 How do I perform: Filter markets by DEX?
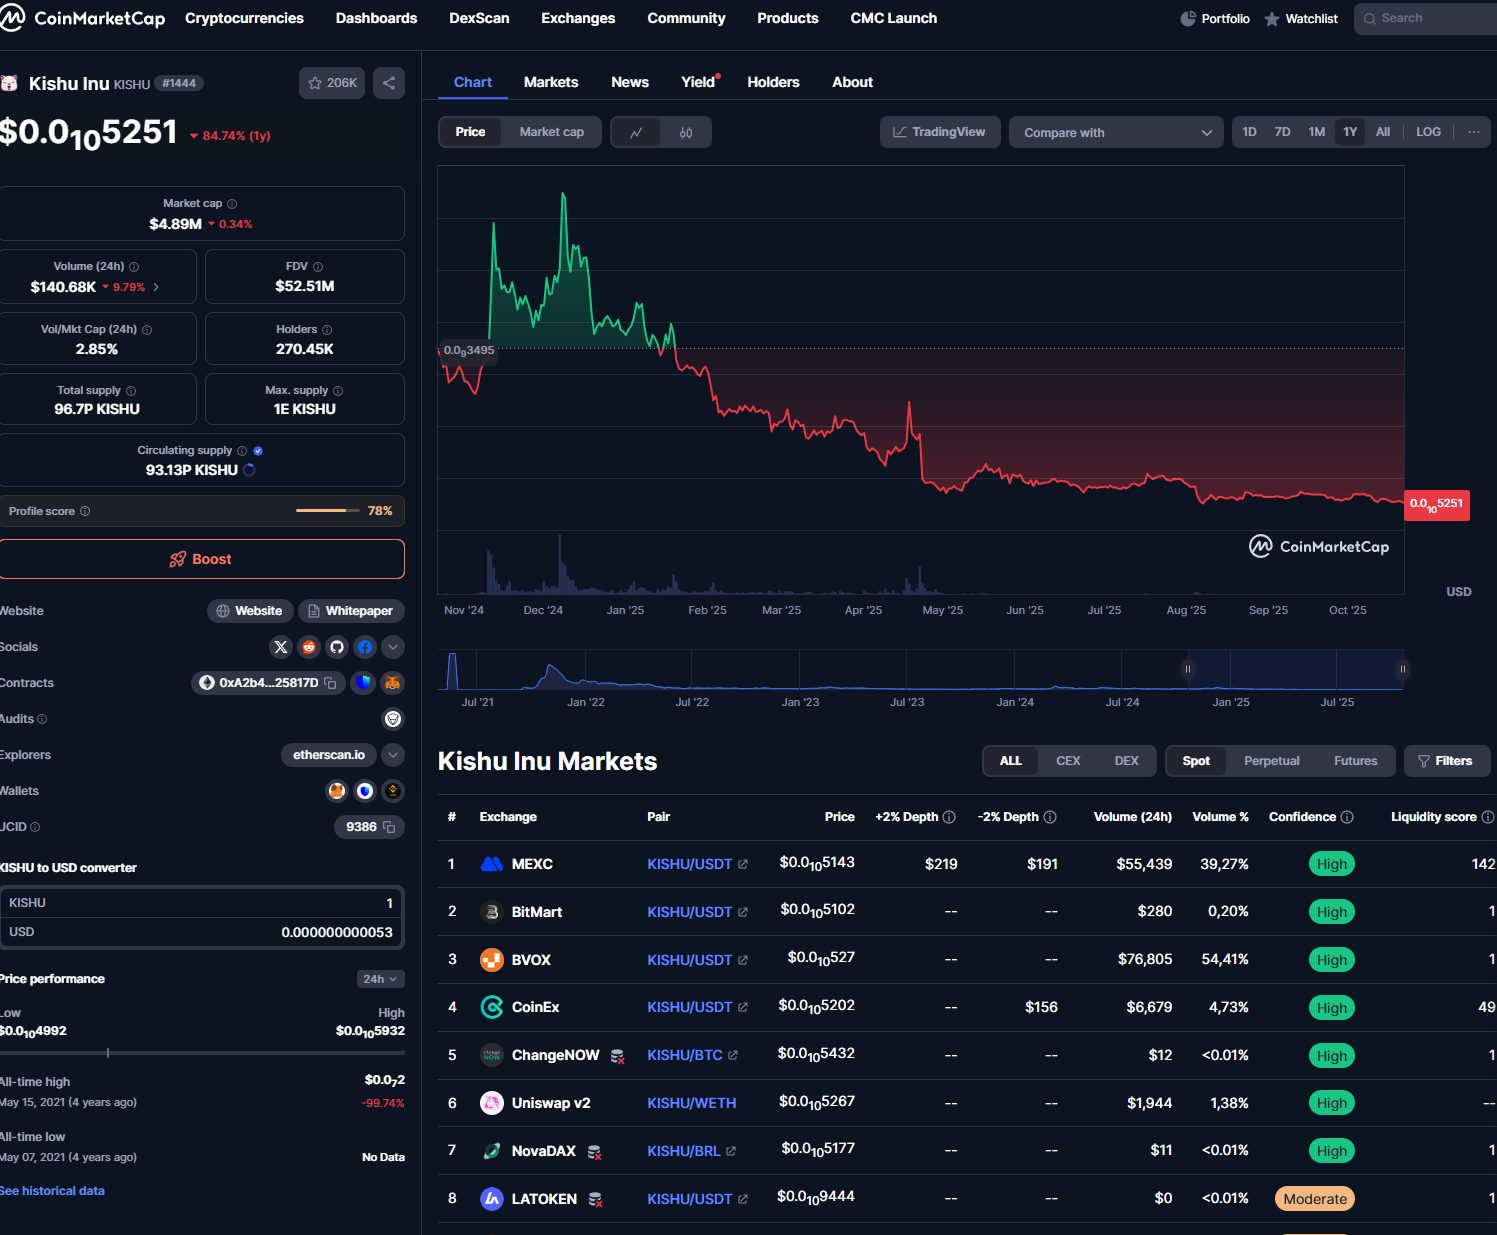pos(1126,761)
